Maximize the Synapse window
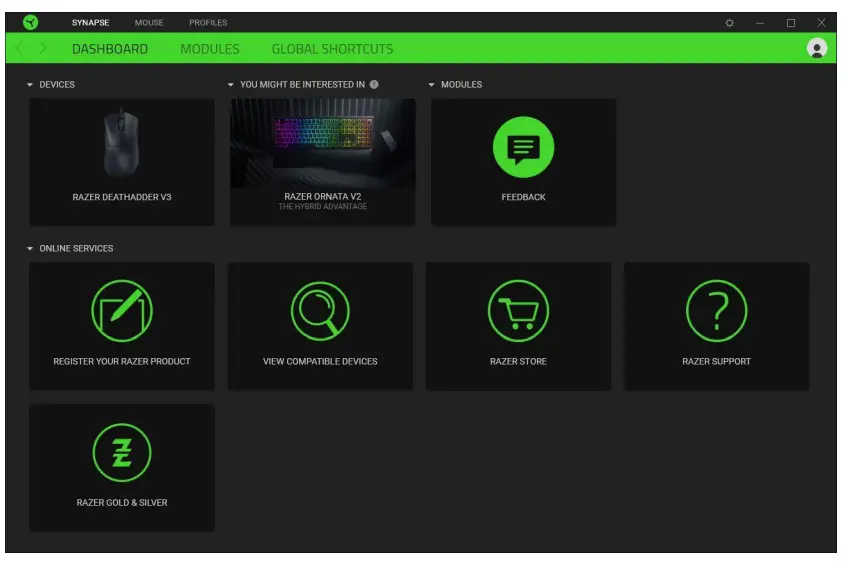The image size is (848, 568). pos(791,23)
